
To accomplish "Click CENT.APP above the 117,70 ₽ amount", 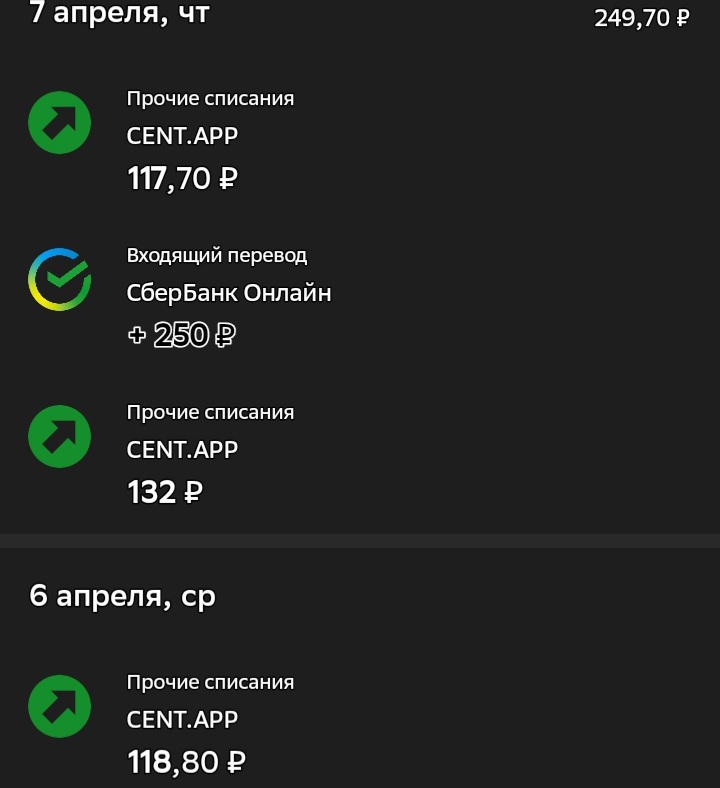I will point(182,136).
